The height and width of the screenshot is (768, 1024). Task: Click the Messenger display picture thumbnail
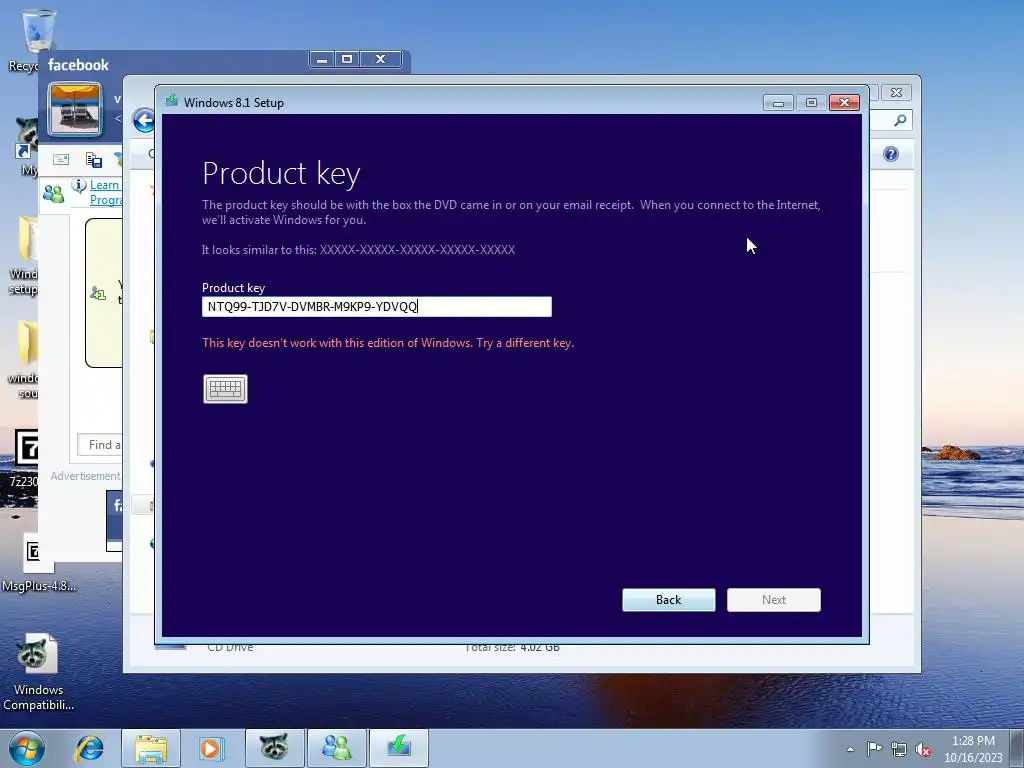point(75,109)
